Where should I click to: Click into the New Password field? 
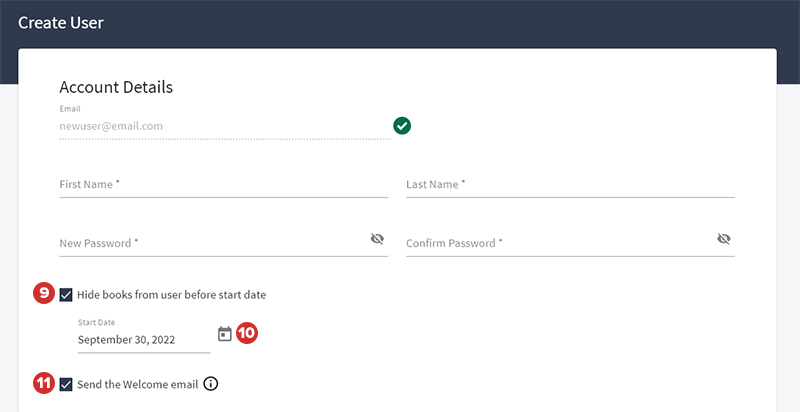pyautogui.click(x=210, y=243)
